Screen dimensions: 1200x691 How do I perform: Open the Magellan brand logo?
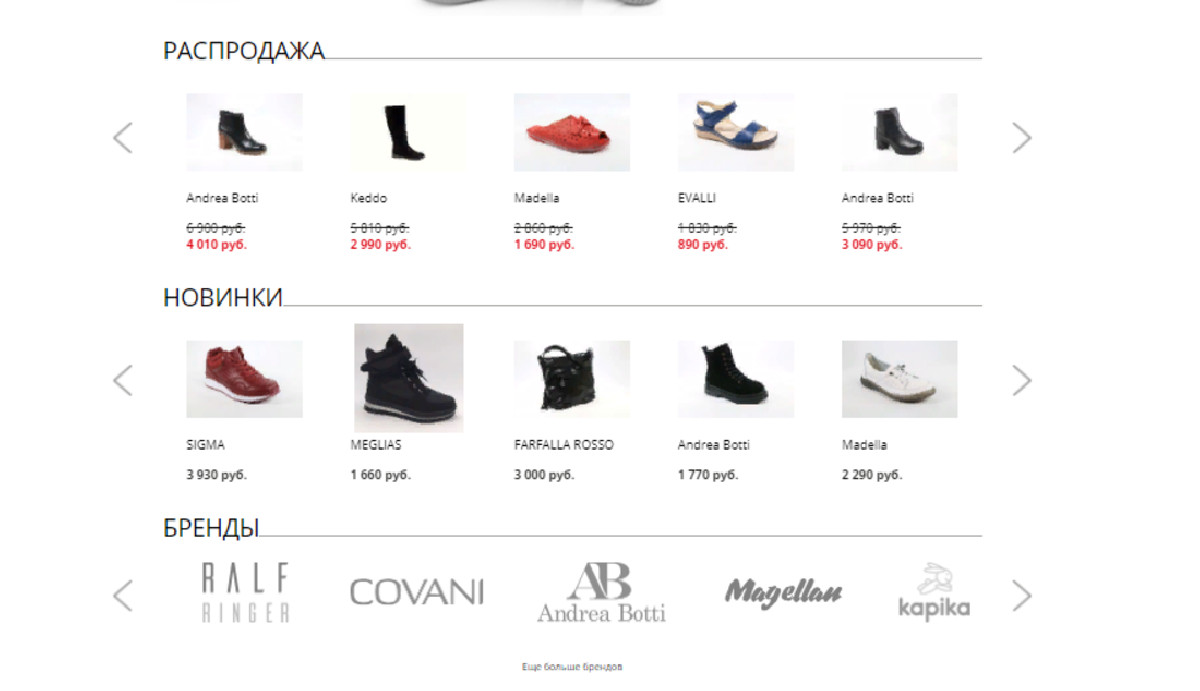tap(783, 592)
